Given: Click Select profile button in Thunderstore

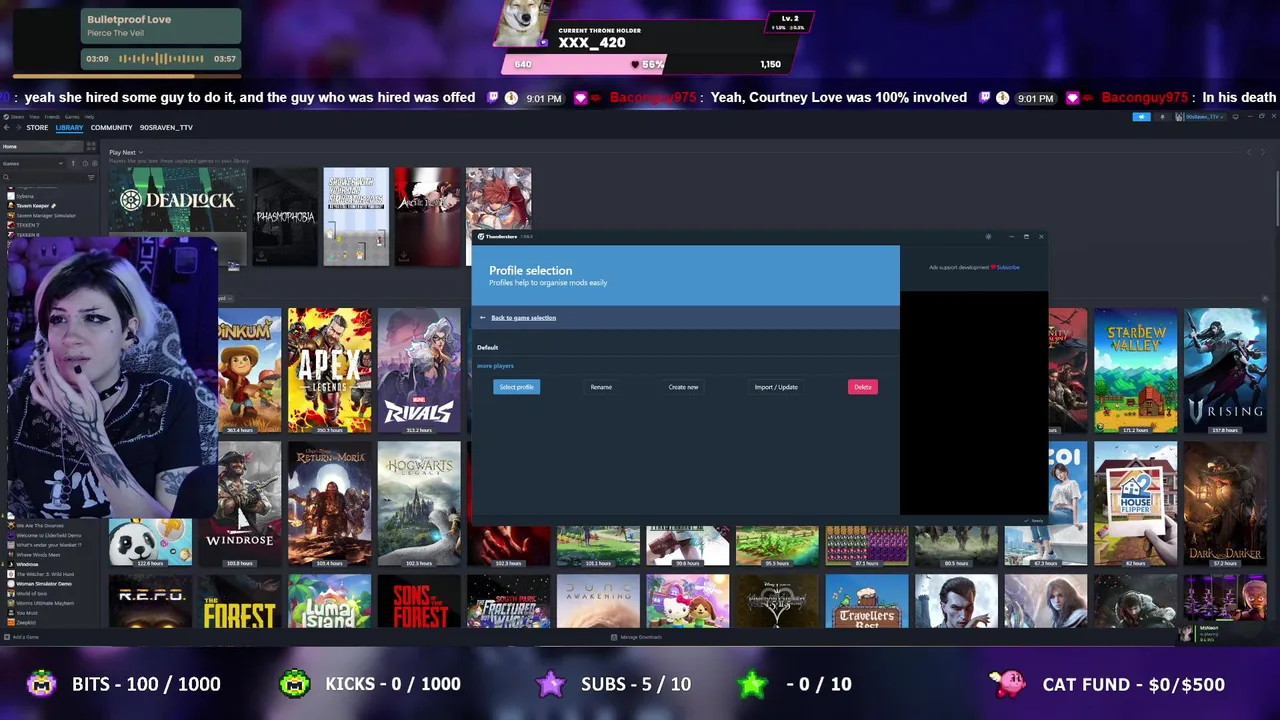Looking at the screenshot, I should coord(516,387).
